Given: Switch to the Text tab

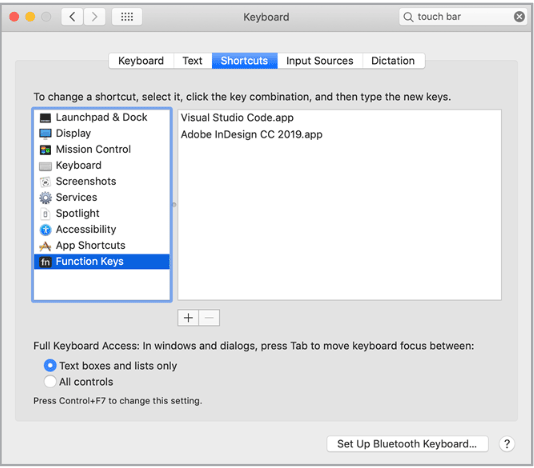Looking at the screenshot, I should (x=192, y=61).
